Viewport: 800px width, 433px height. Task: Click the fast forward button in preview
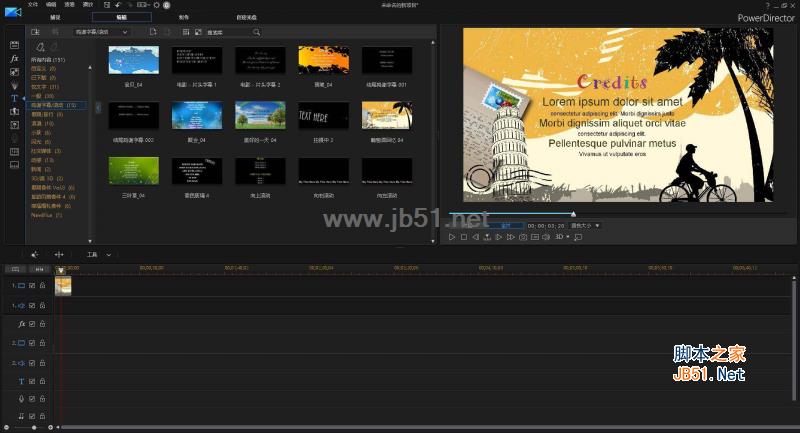pos(511,237)
